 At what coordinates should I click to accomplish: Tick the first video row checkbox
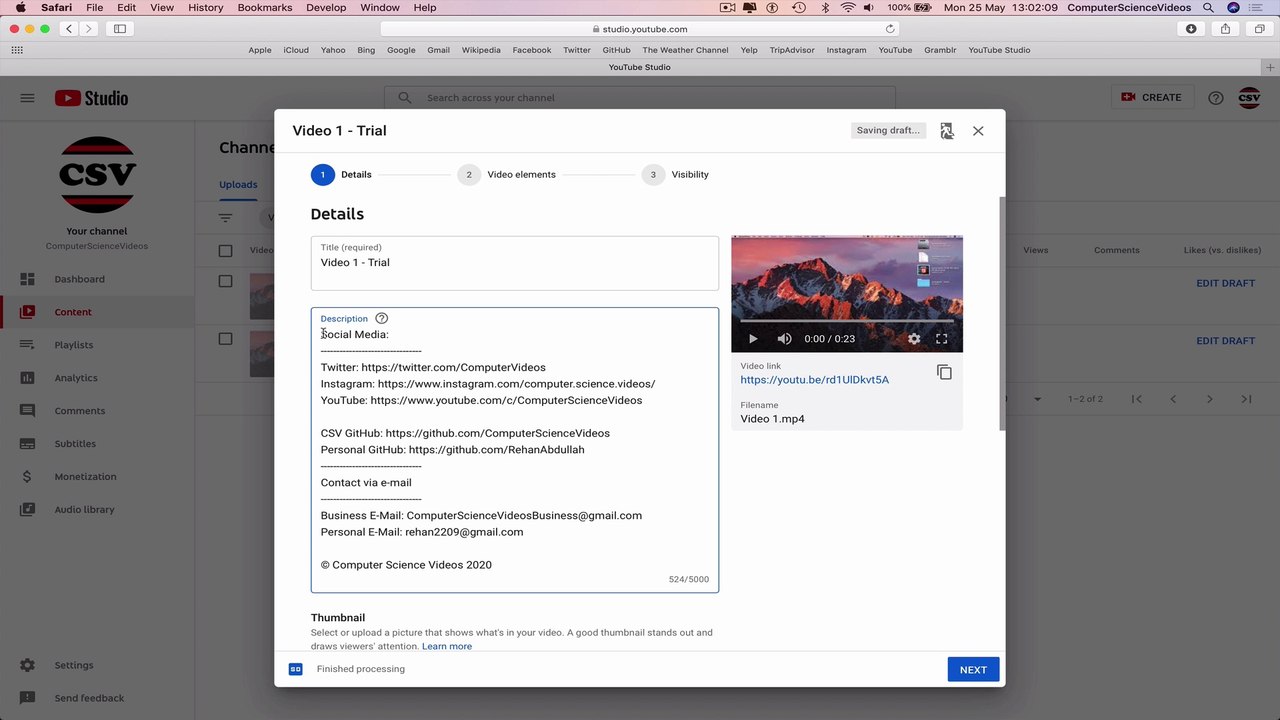[x=225, y=281]
